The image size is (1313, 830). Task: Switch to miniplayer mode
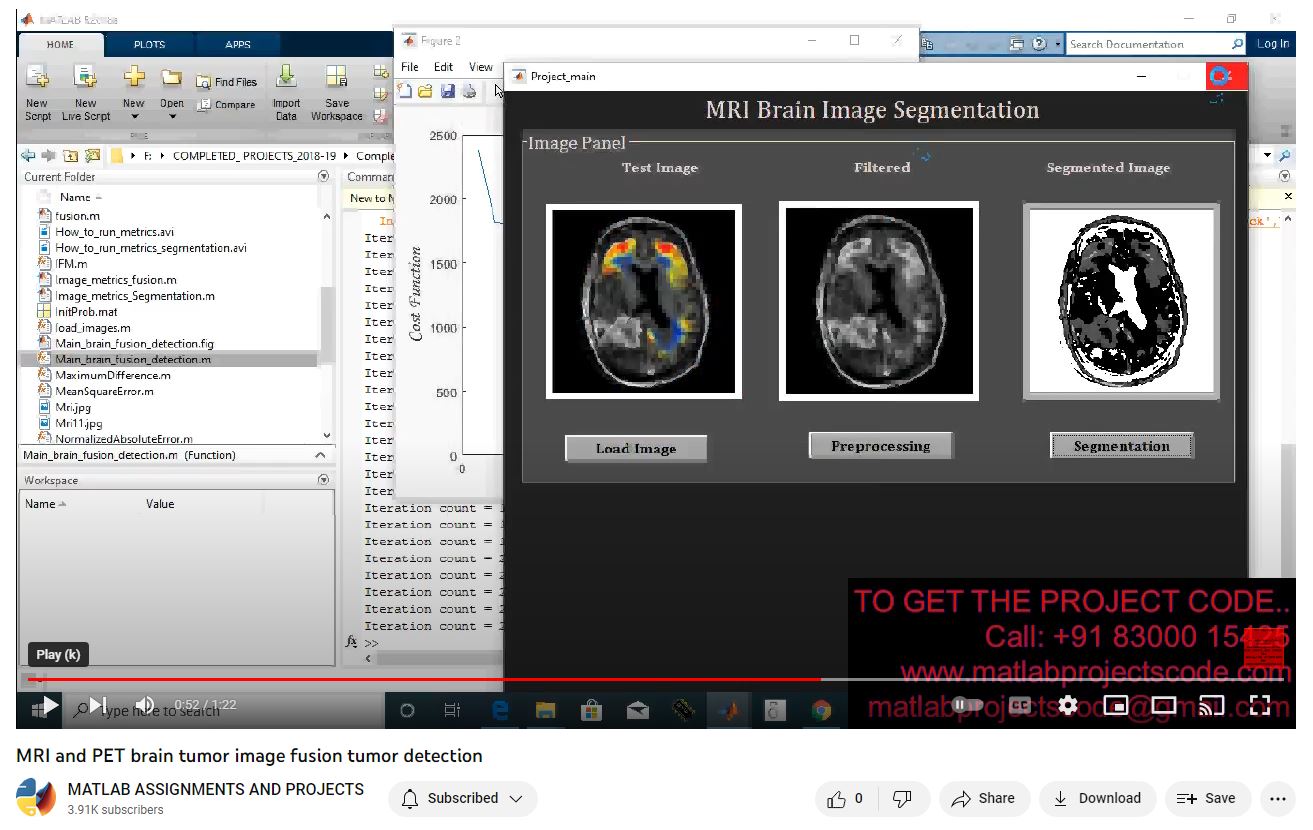(1115, 706)
